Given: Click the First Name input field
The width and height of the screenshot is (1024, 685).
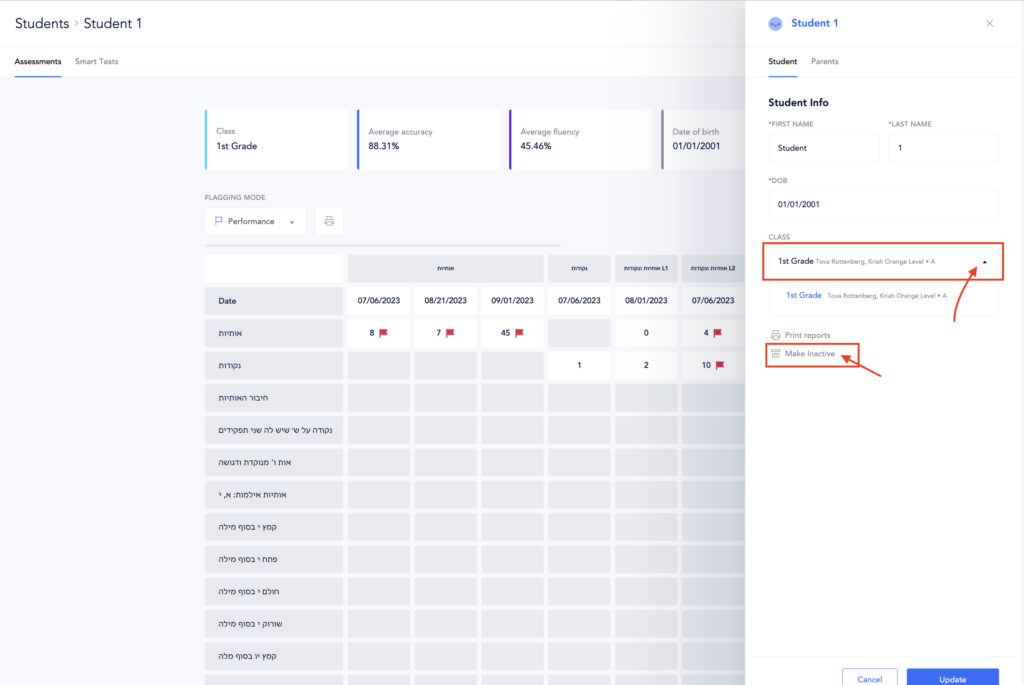Looking at the screenshot, I should 823,148.
